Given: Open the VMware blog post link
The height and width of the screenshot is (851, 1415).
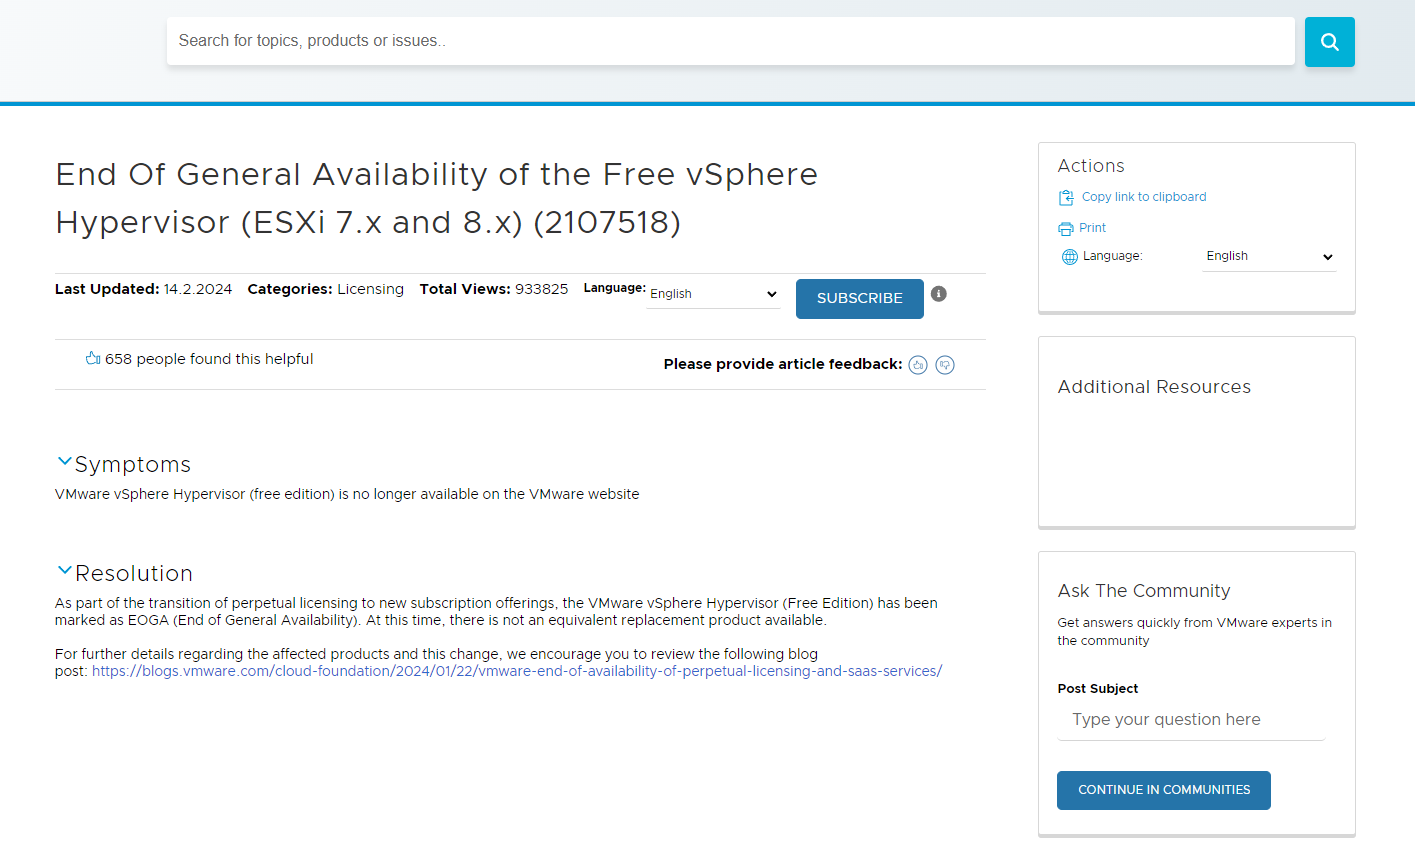Looking at the screenshot, I should (x=516, y=671).
